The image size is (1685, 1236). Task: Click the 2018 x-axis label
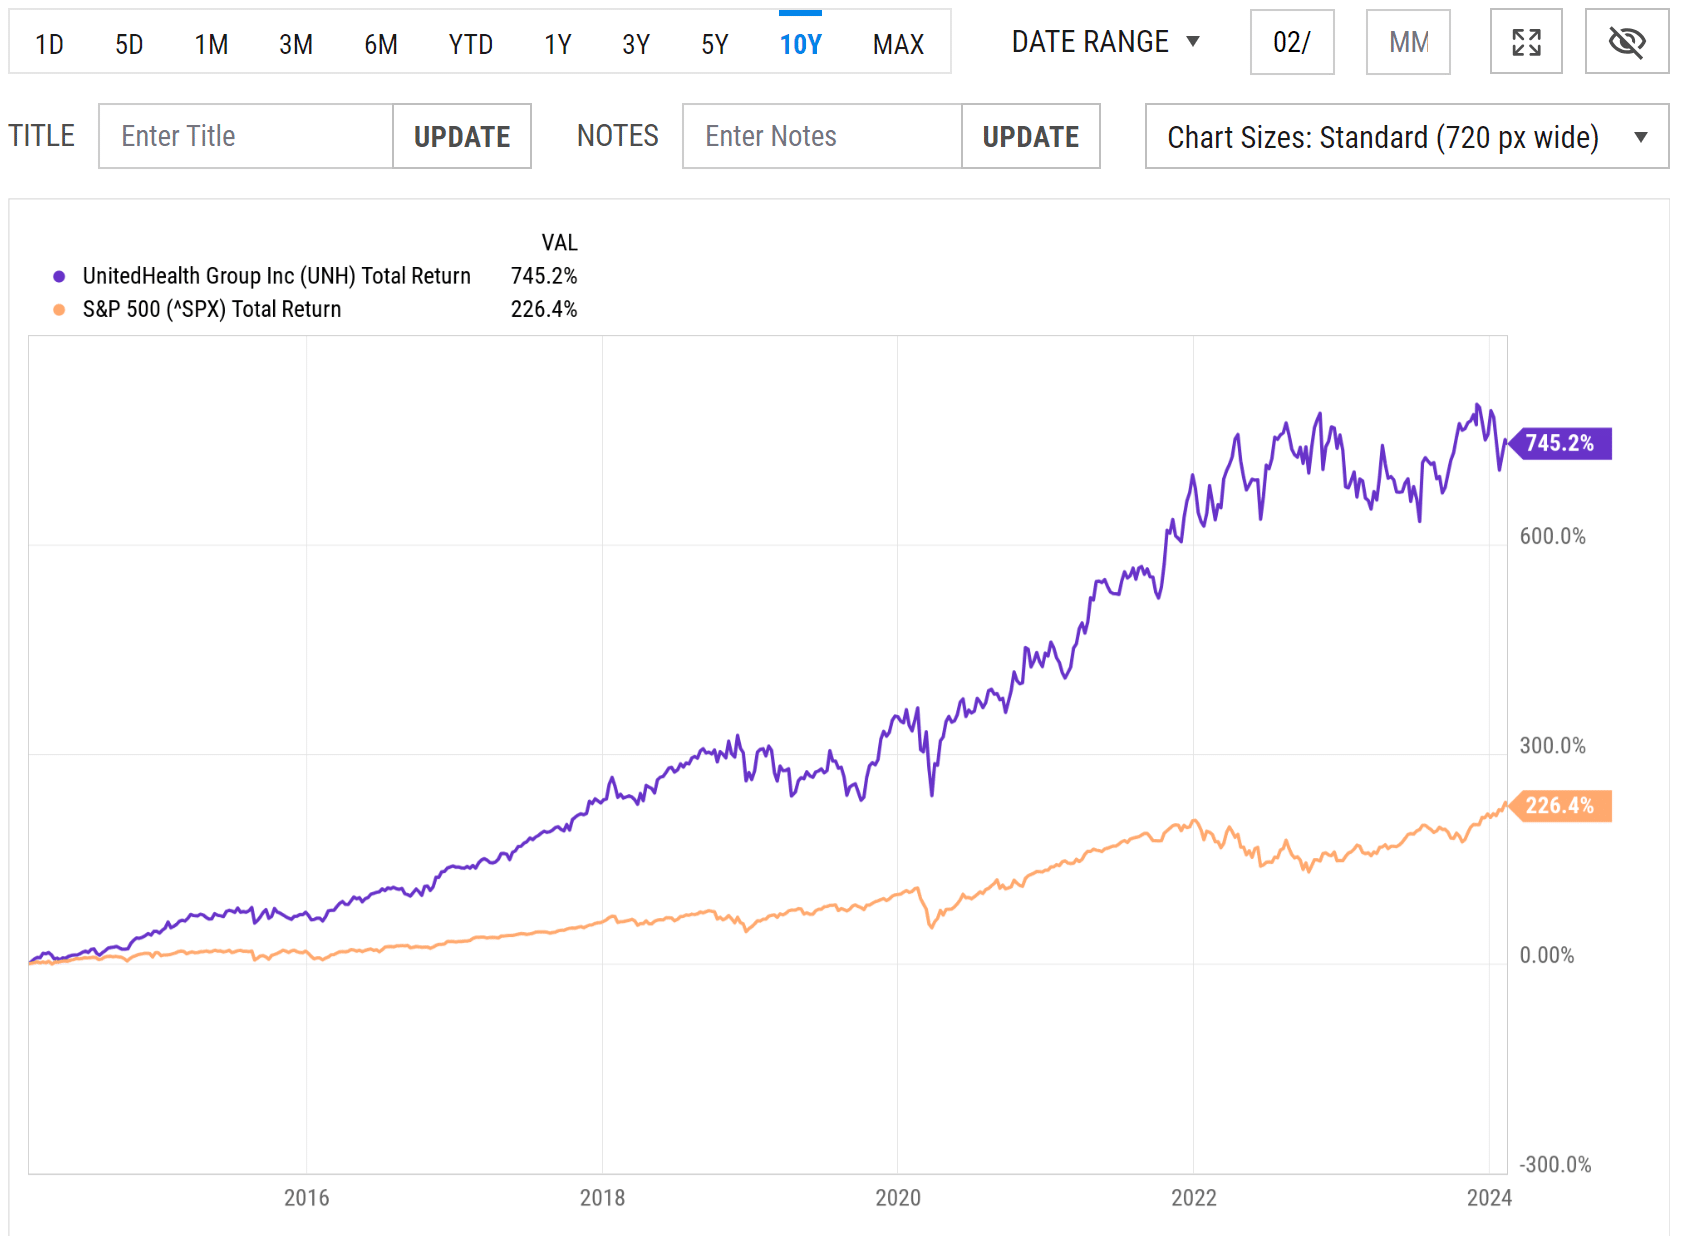coord(602,1198)
